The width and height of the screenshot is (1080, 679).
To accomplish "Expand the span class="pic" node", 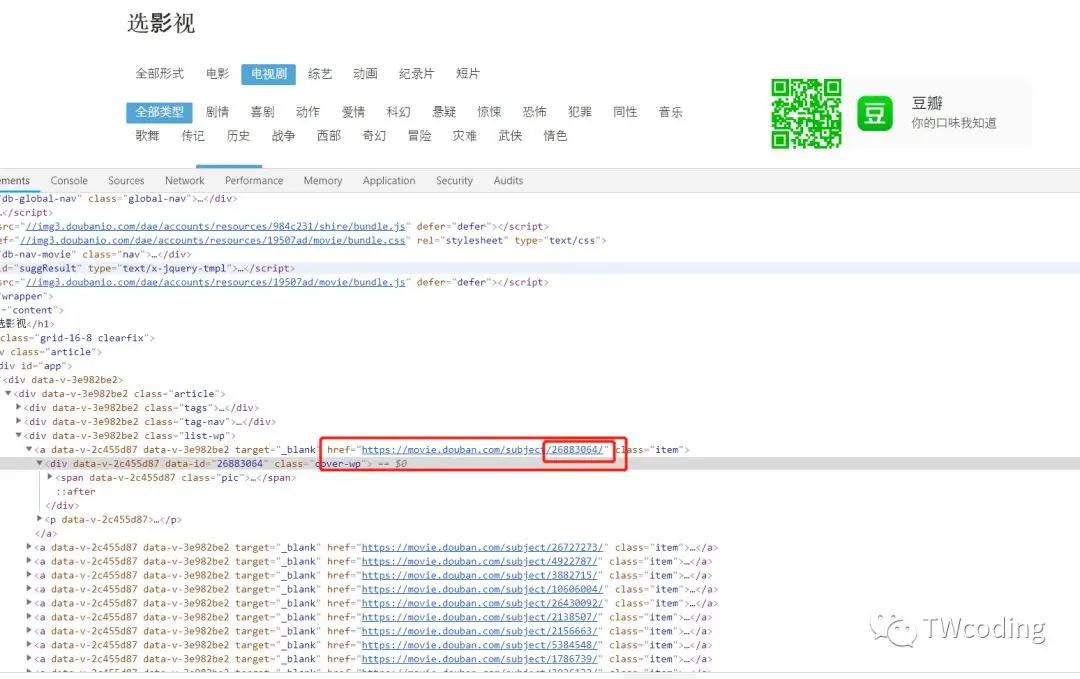I will coord(50,477).
